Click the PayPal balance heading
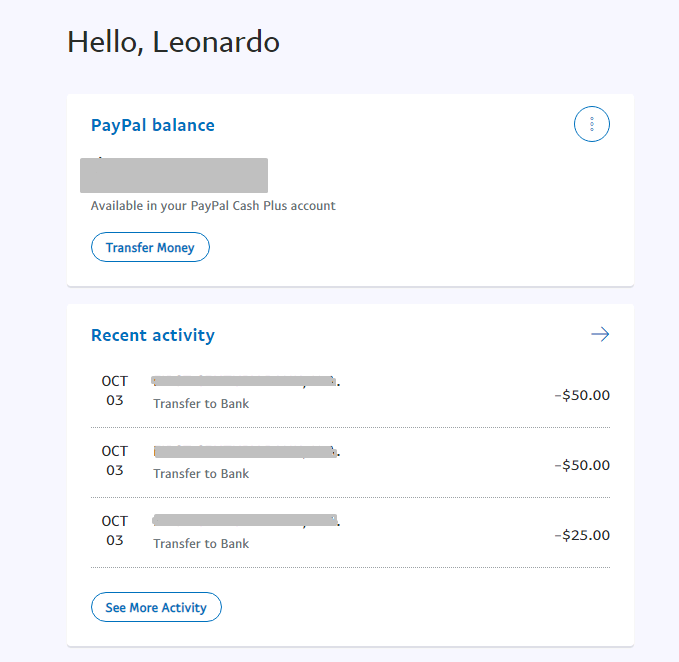The height and width of the screenshot is (662, 679). [153, 125]
